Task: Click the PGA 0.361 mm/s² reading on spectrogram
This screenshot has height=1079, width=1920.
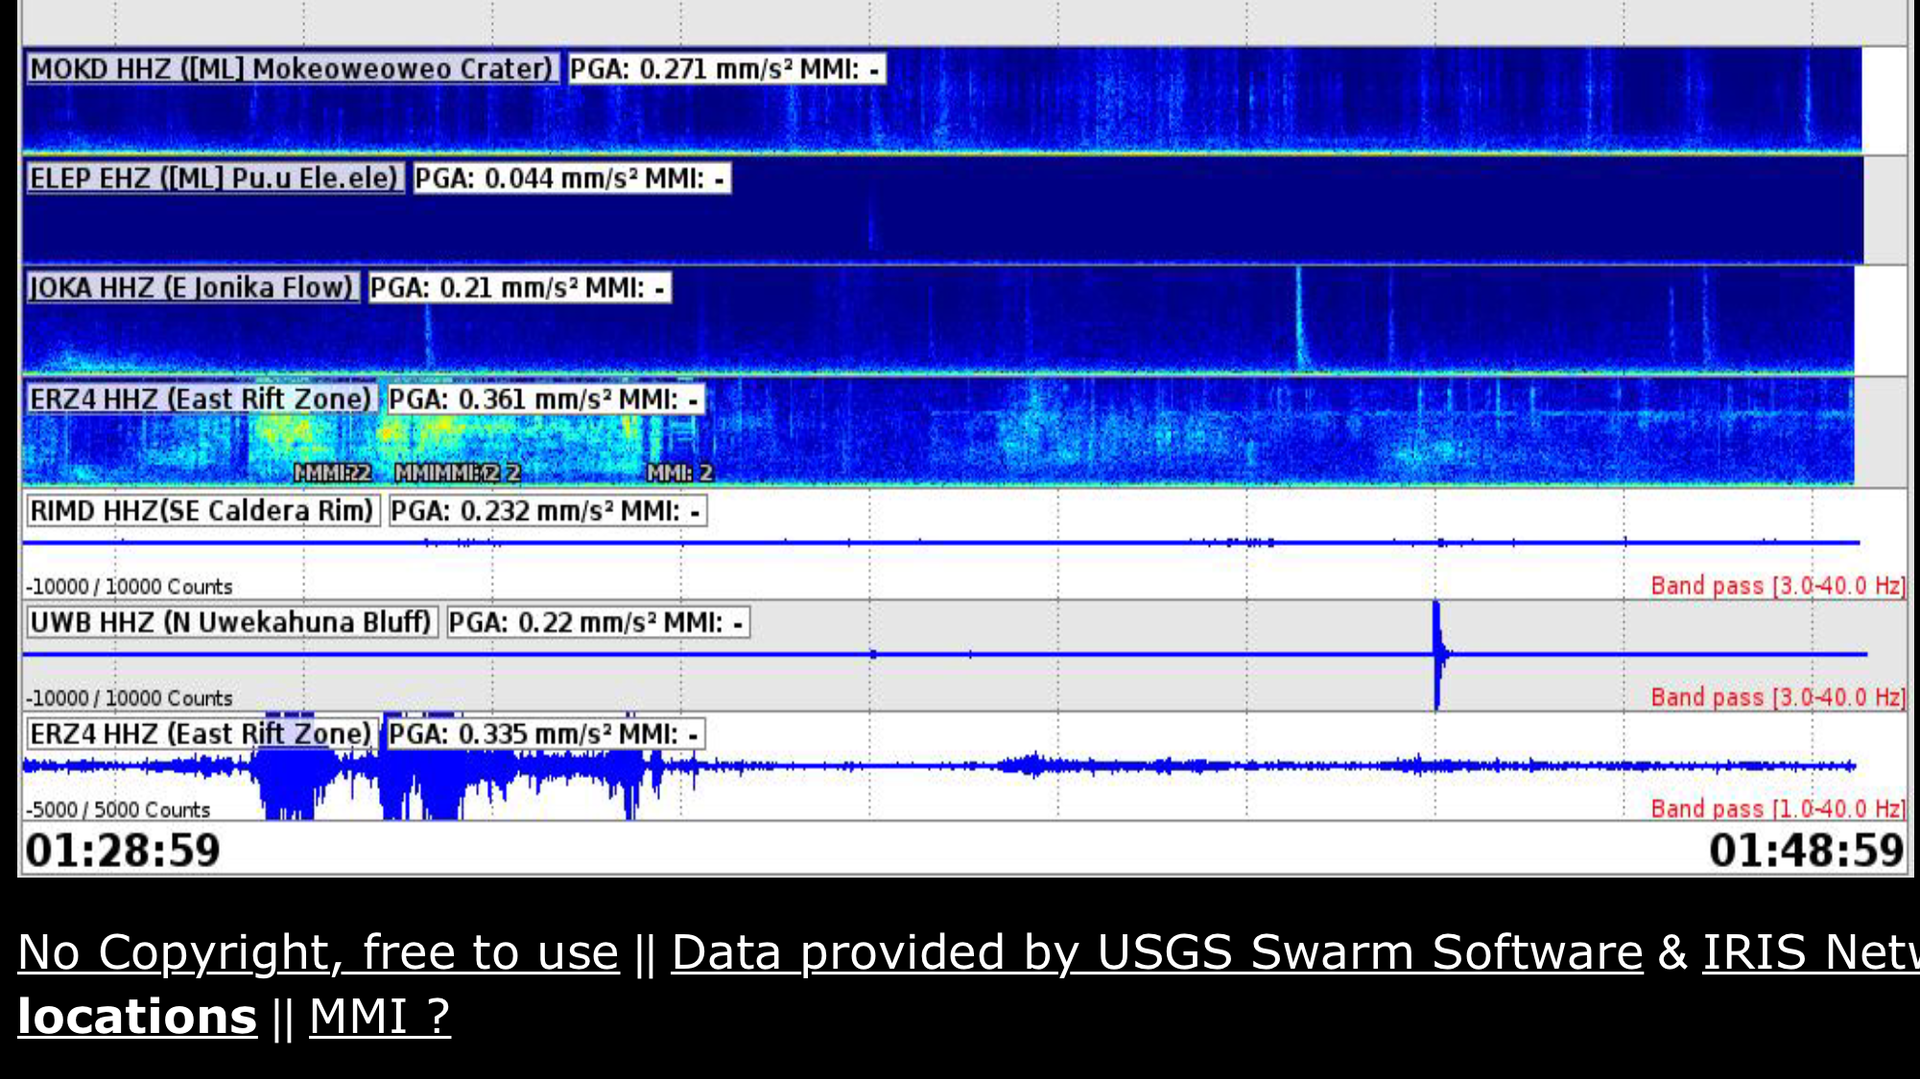Action: 545,399
